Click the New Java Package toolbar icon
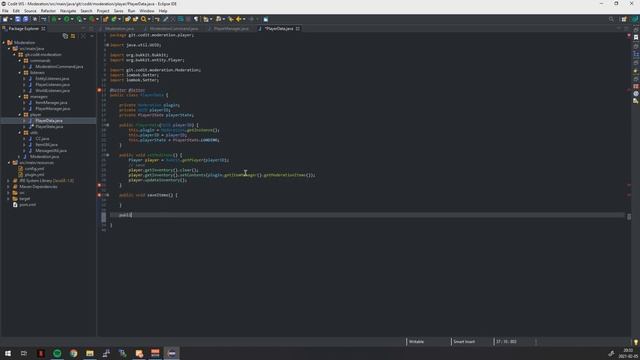 [105, 19]
